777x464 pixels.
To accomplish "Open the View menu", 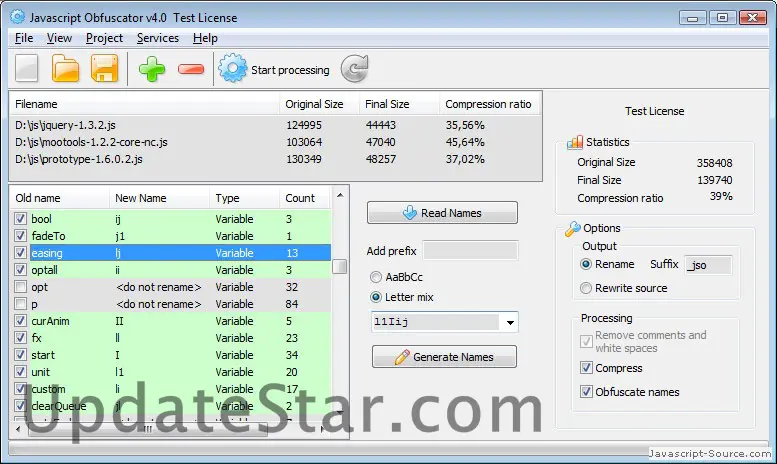I will click(x=59, y=38).
